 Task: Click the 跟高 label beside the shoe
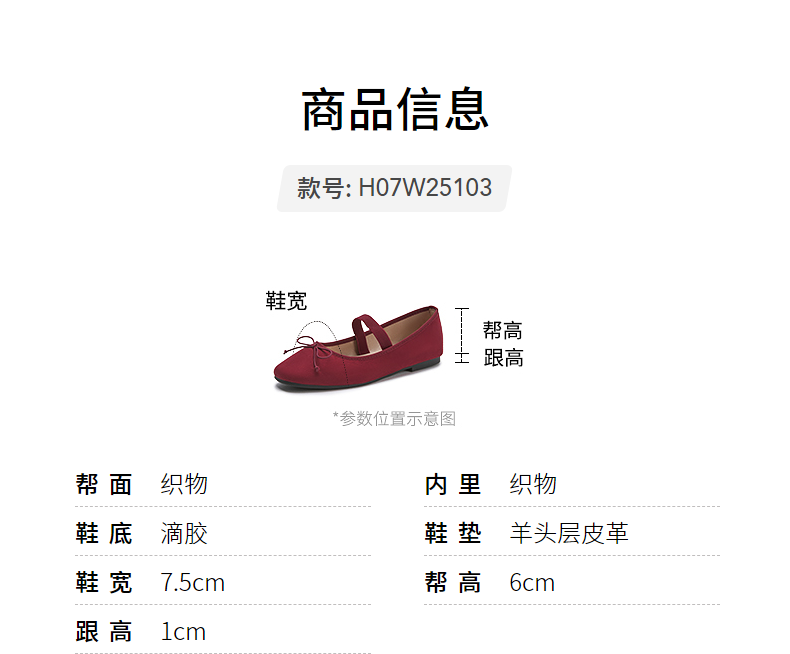(x=503, y=358)
